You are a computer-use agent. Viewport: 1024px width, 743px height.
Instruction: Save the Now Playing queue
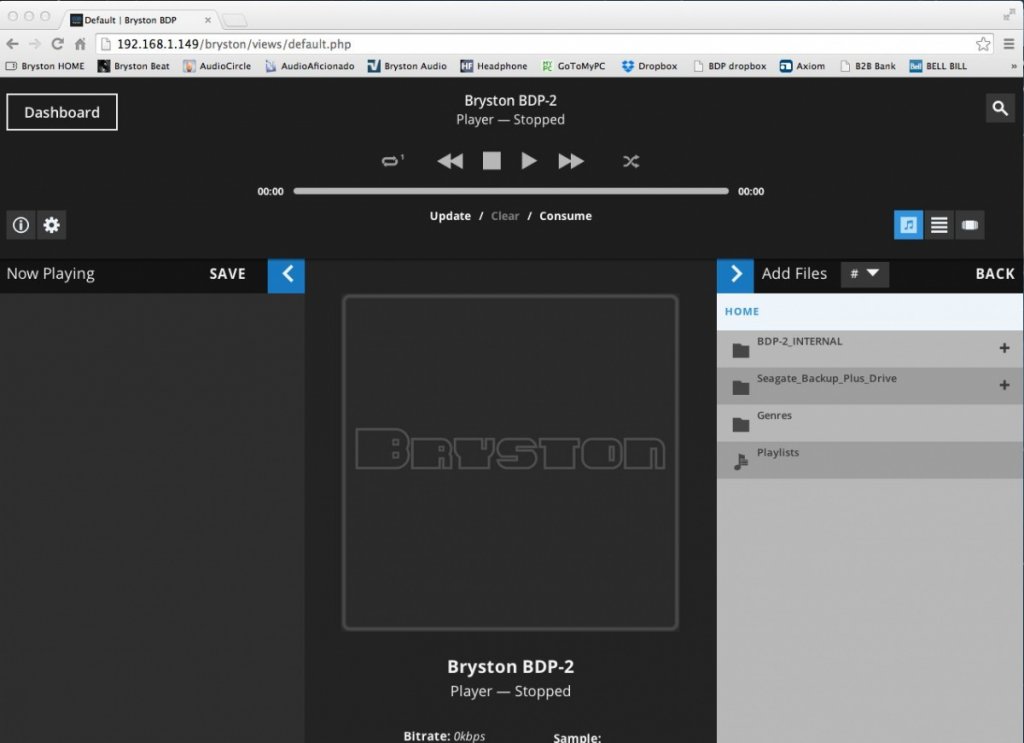(227, 274)
